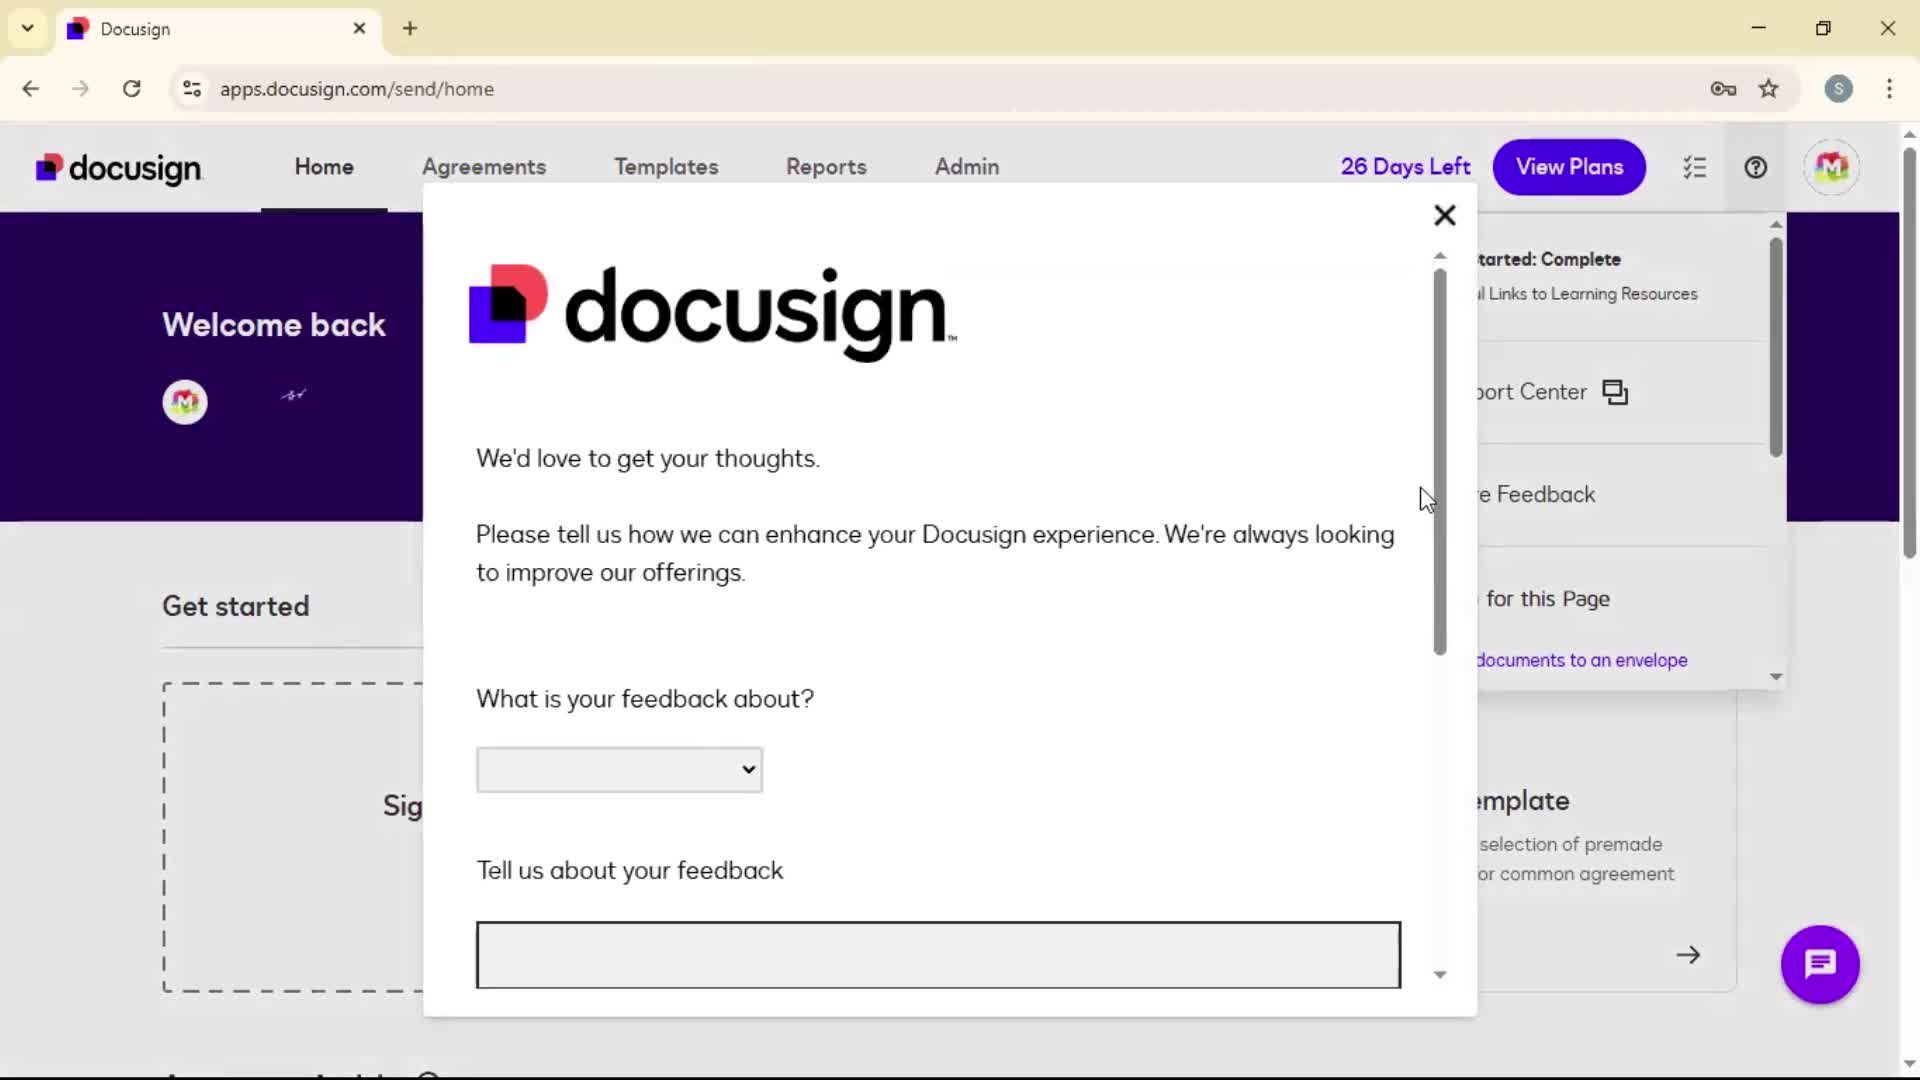Reload the page

pyautogui.click(x=131, y=89)
